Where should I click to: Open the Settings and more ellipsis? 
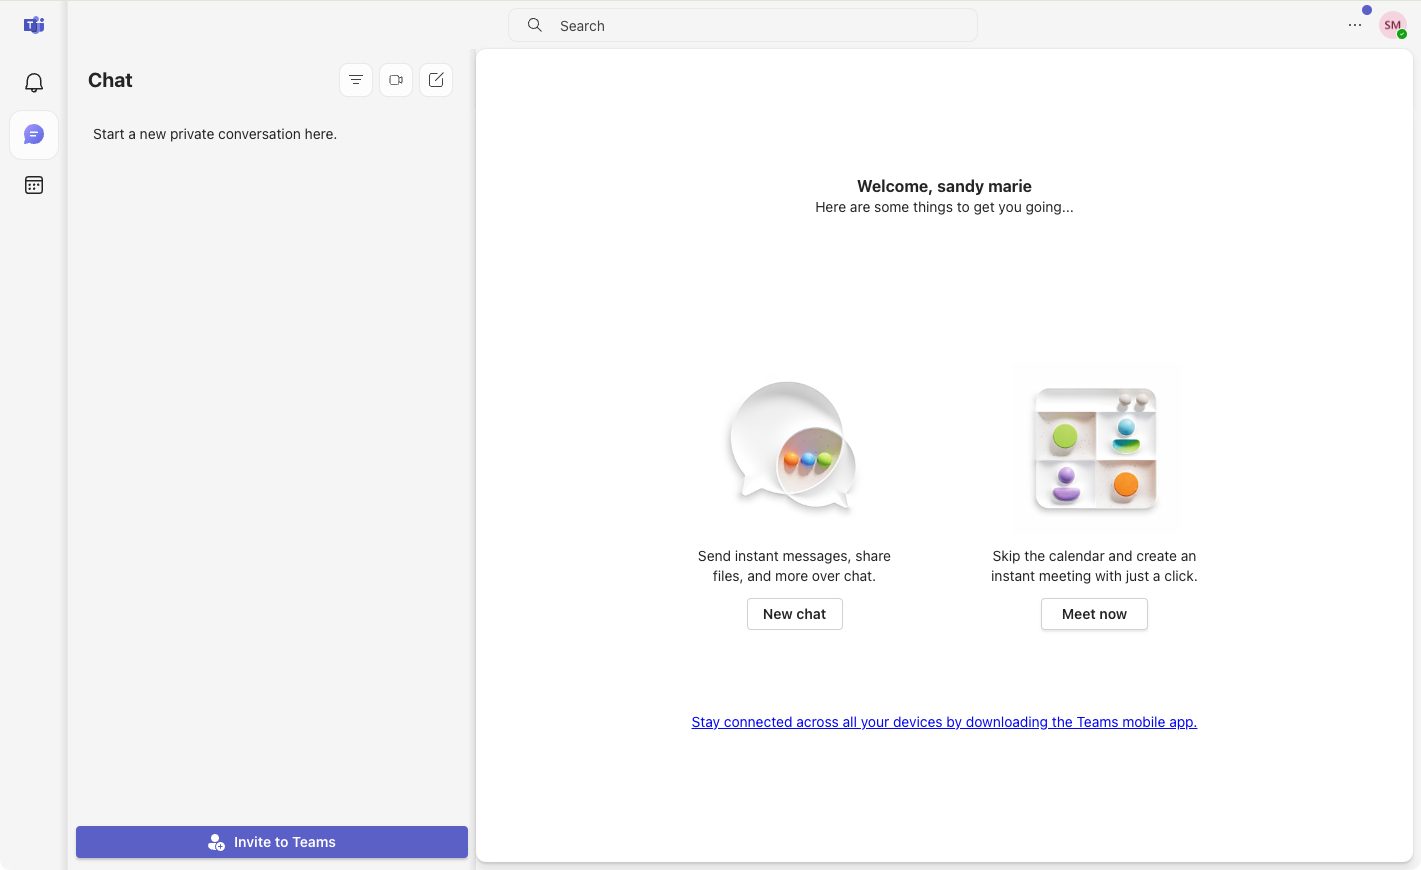[x=1355, y=25]
